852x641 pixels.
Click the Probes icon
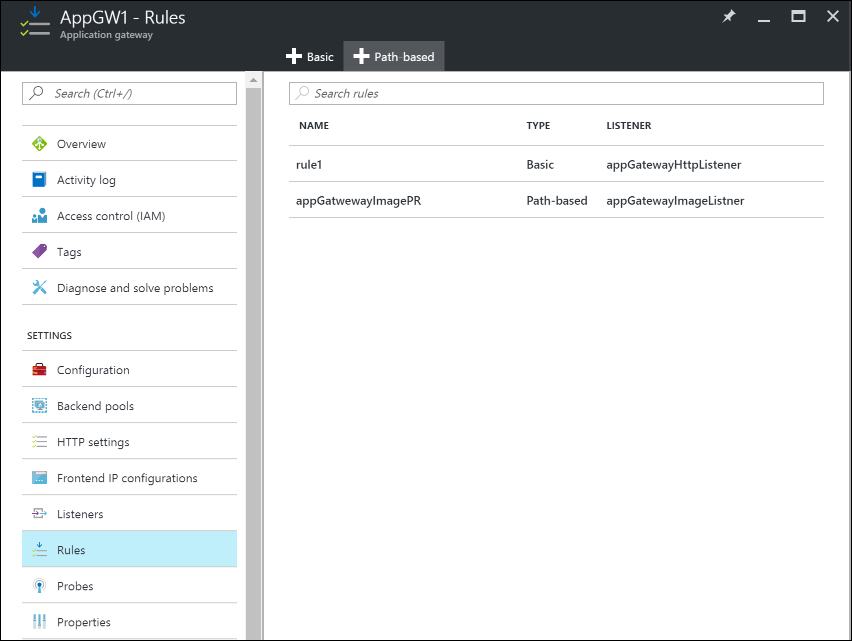tap(40, 586)
